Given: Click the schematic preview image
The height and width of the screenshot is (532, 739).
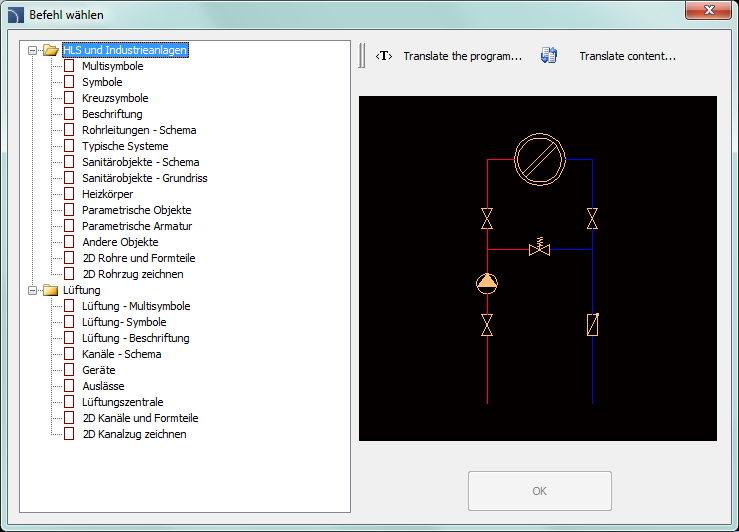Looking at the screenshot, I should click(537, 268).
